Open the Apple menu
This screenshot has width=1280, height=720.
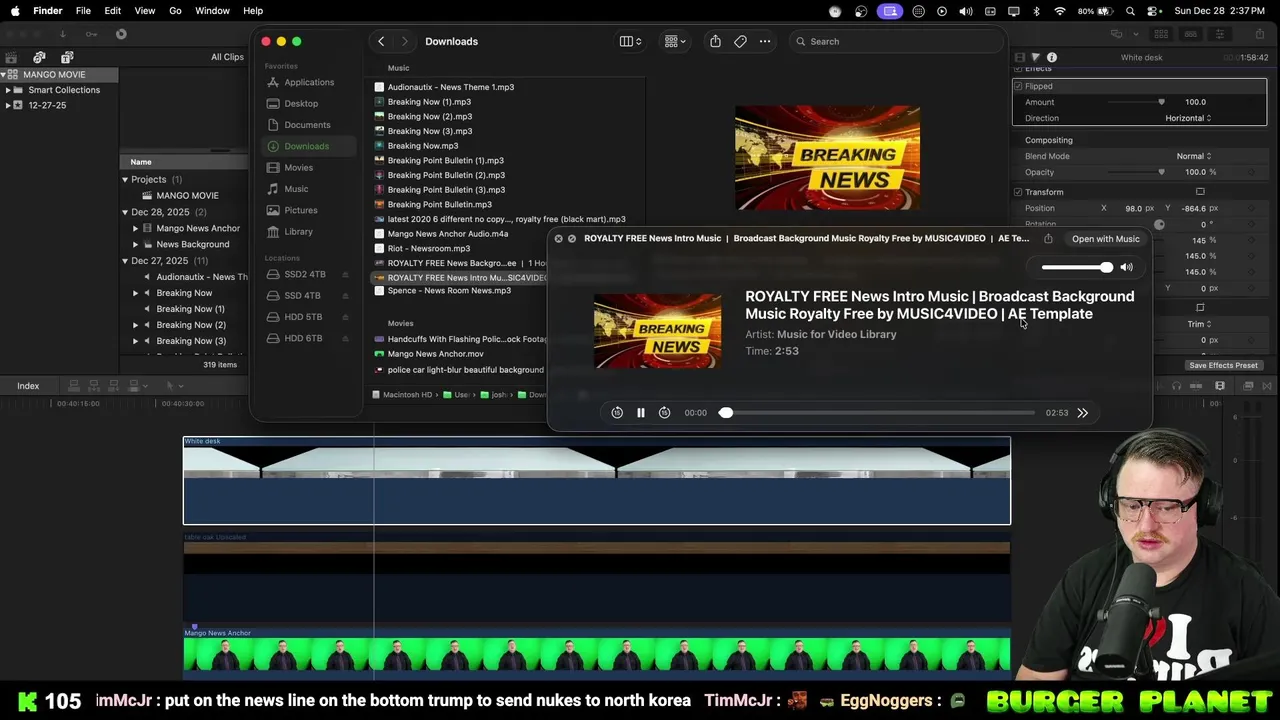click(15, 11)
